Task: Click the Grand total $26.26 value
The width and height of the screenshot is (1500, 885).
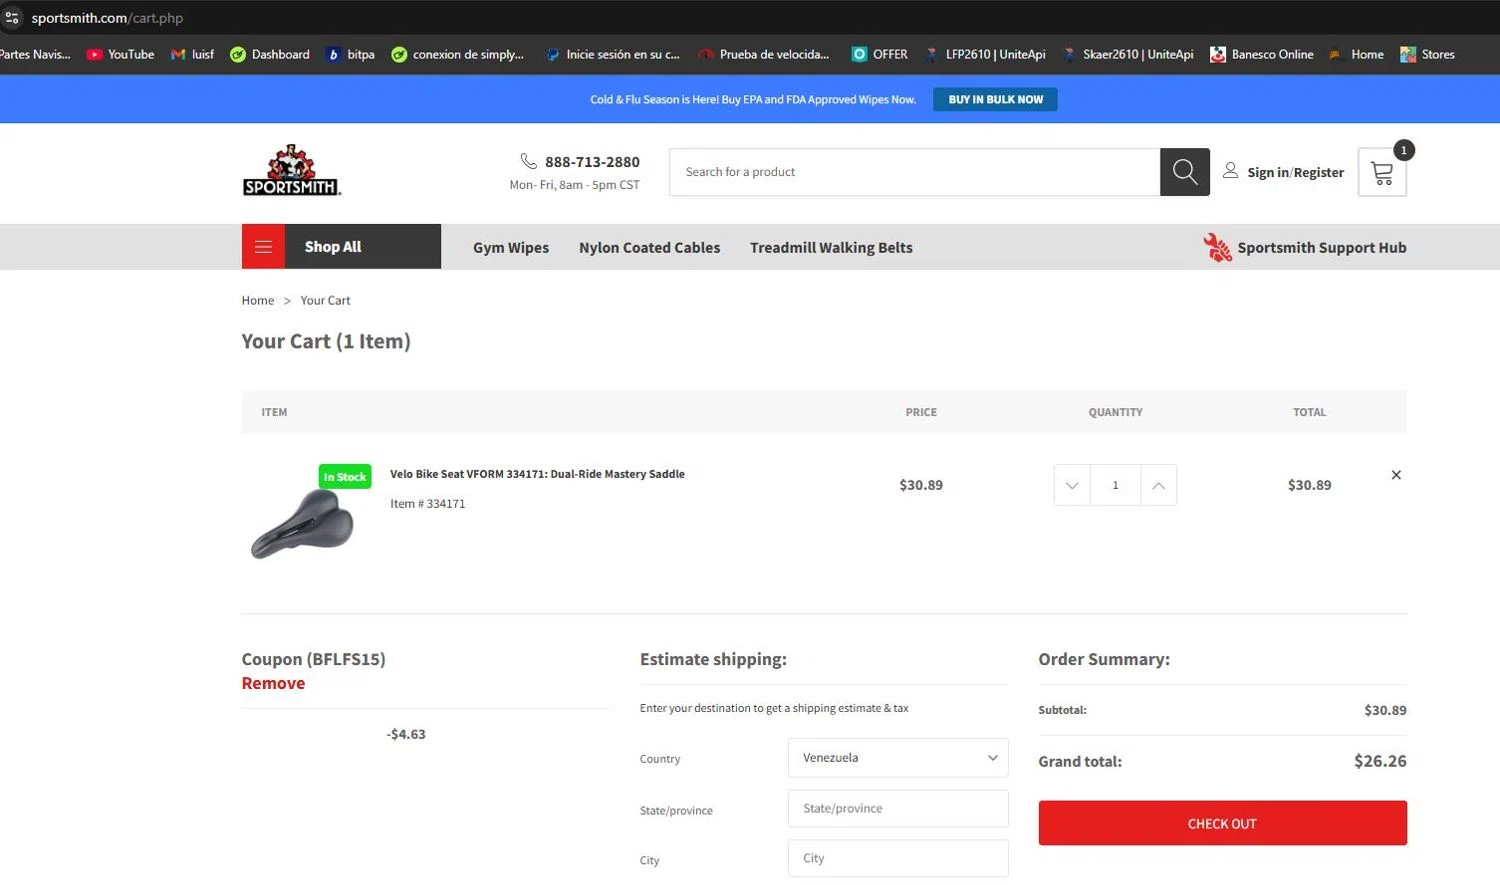Action: coord(1380,761)
